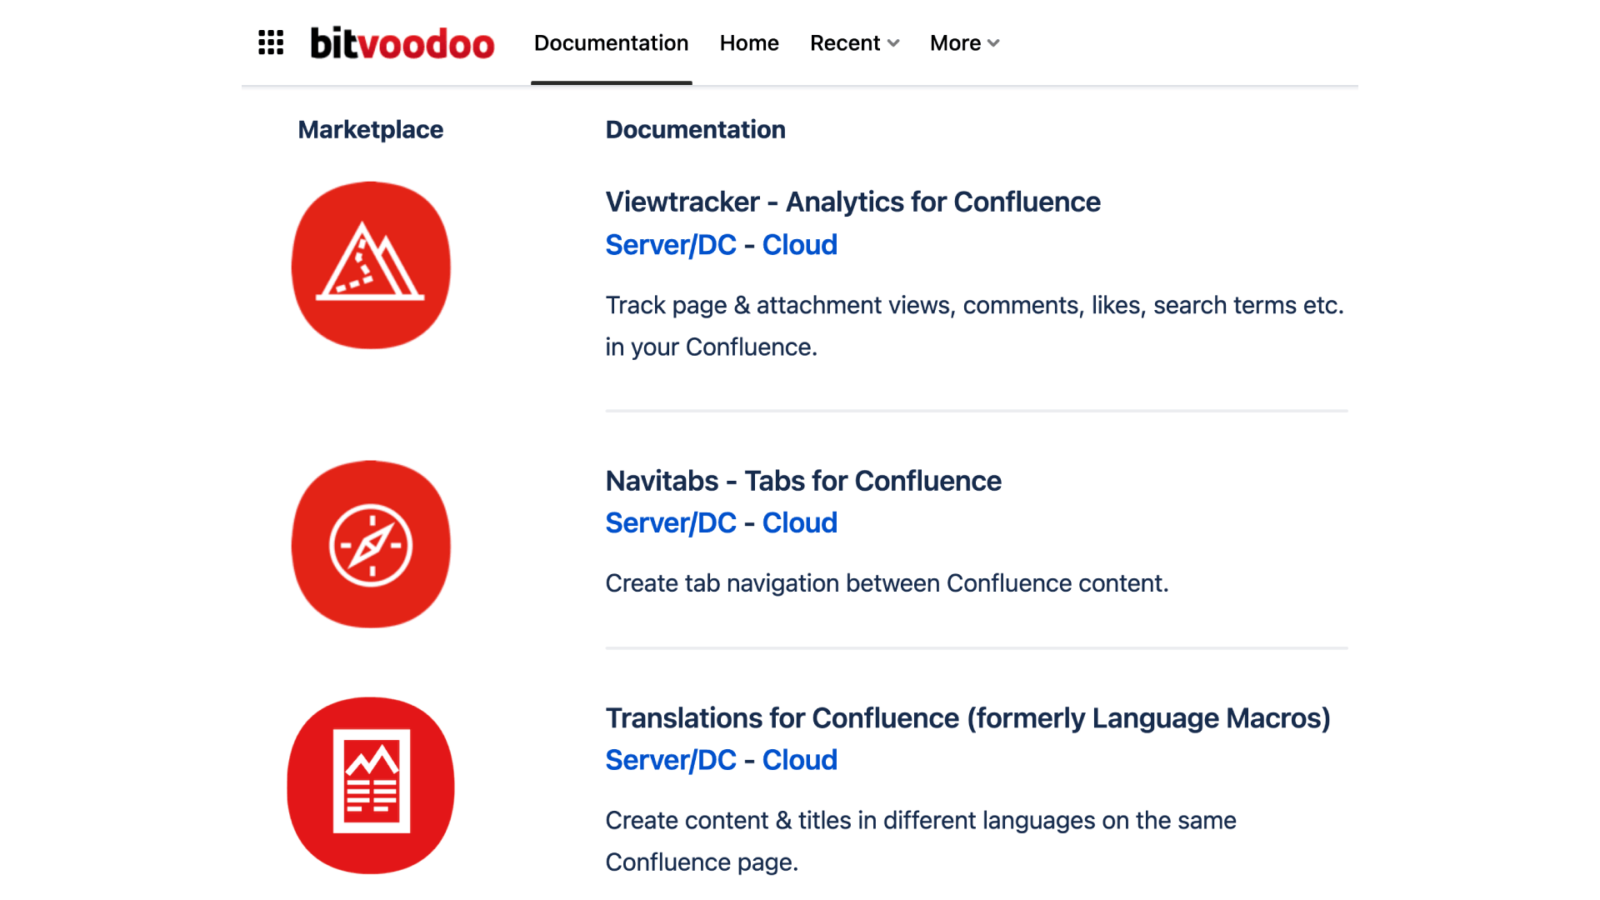Expand the Recent dropdown menu
Viewport: 1600px width, 900px height.
(853, 43)
